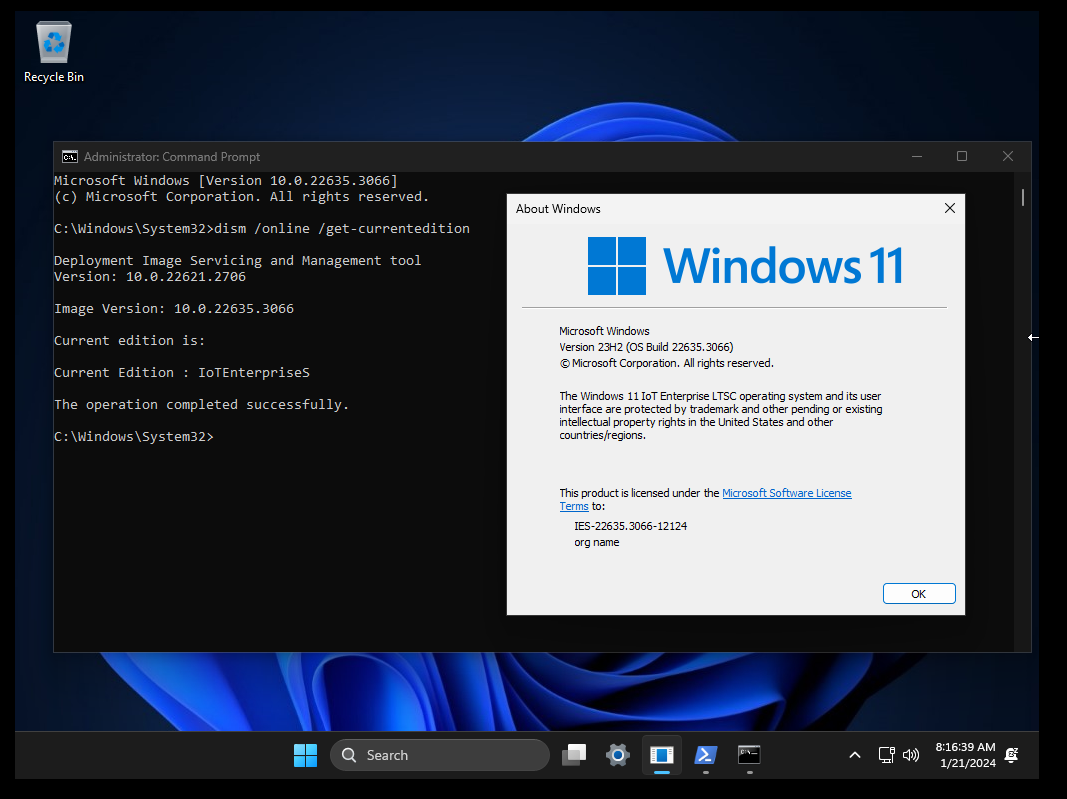Maximize the Command Prompt window

[962, 157]
